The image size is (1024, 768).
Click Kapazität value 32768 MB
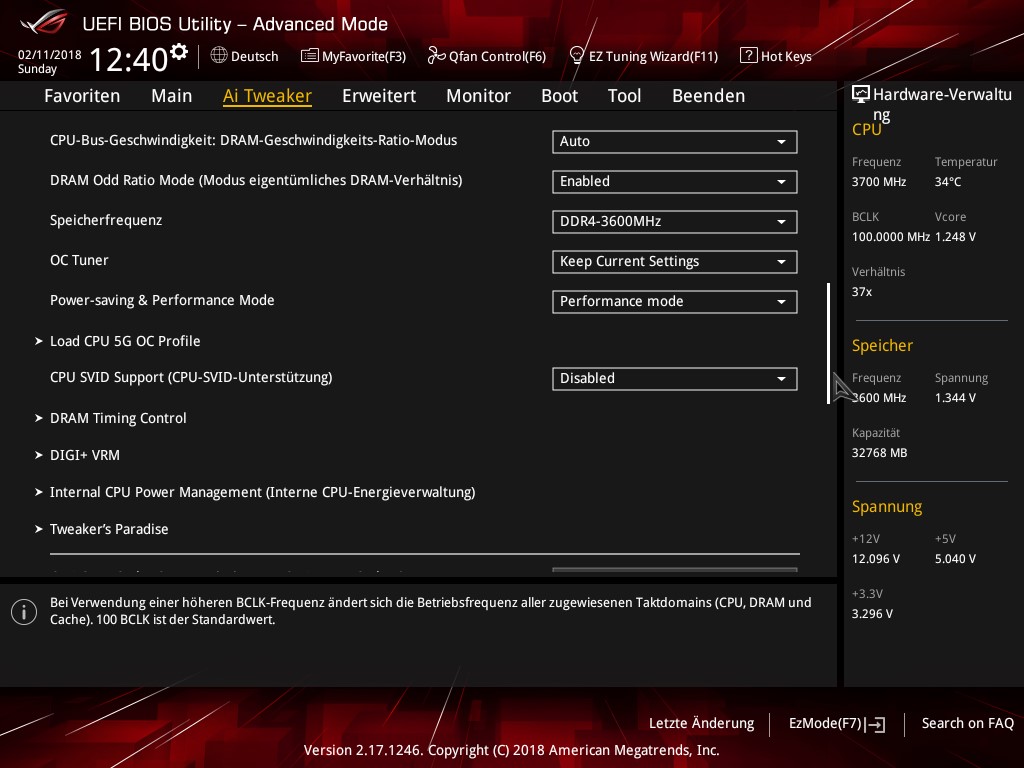(x=879, y=453)
